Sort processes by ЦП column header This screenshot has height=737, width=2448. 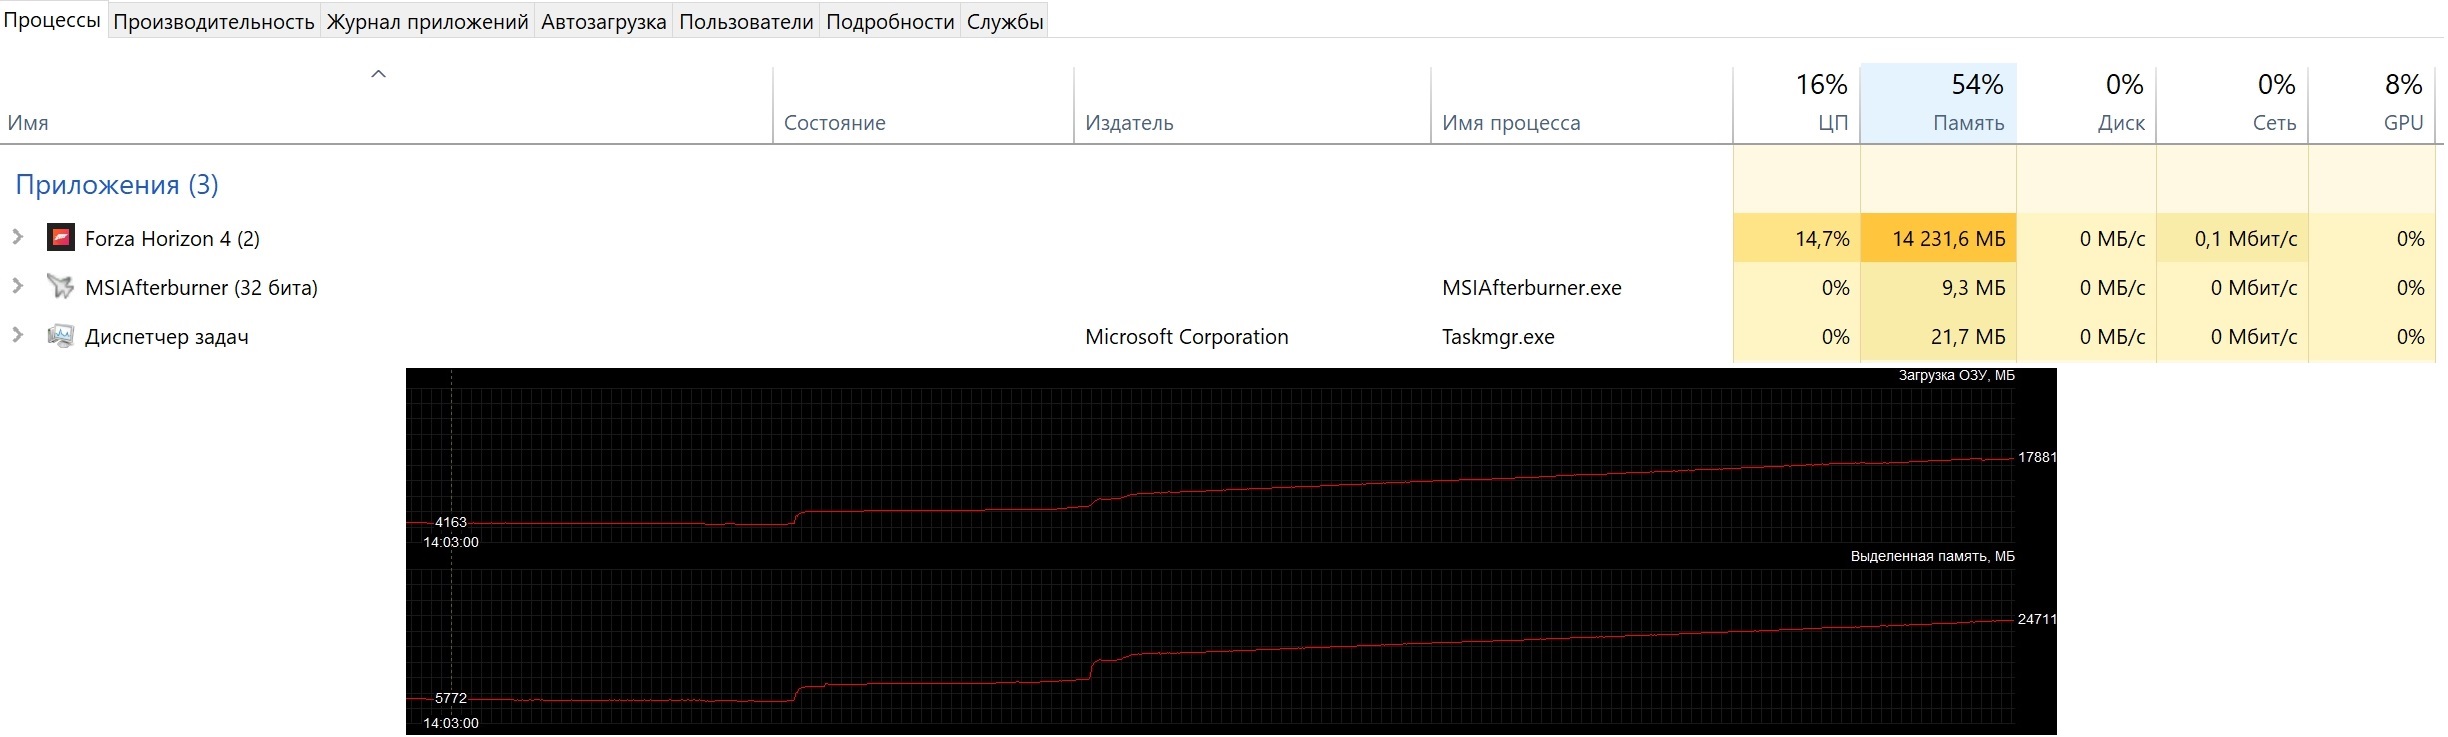[x=1796, y=104]
